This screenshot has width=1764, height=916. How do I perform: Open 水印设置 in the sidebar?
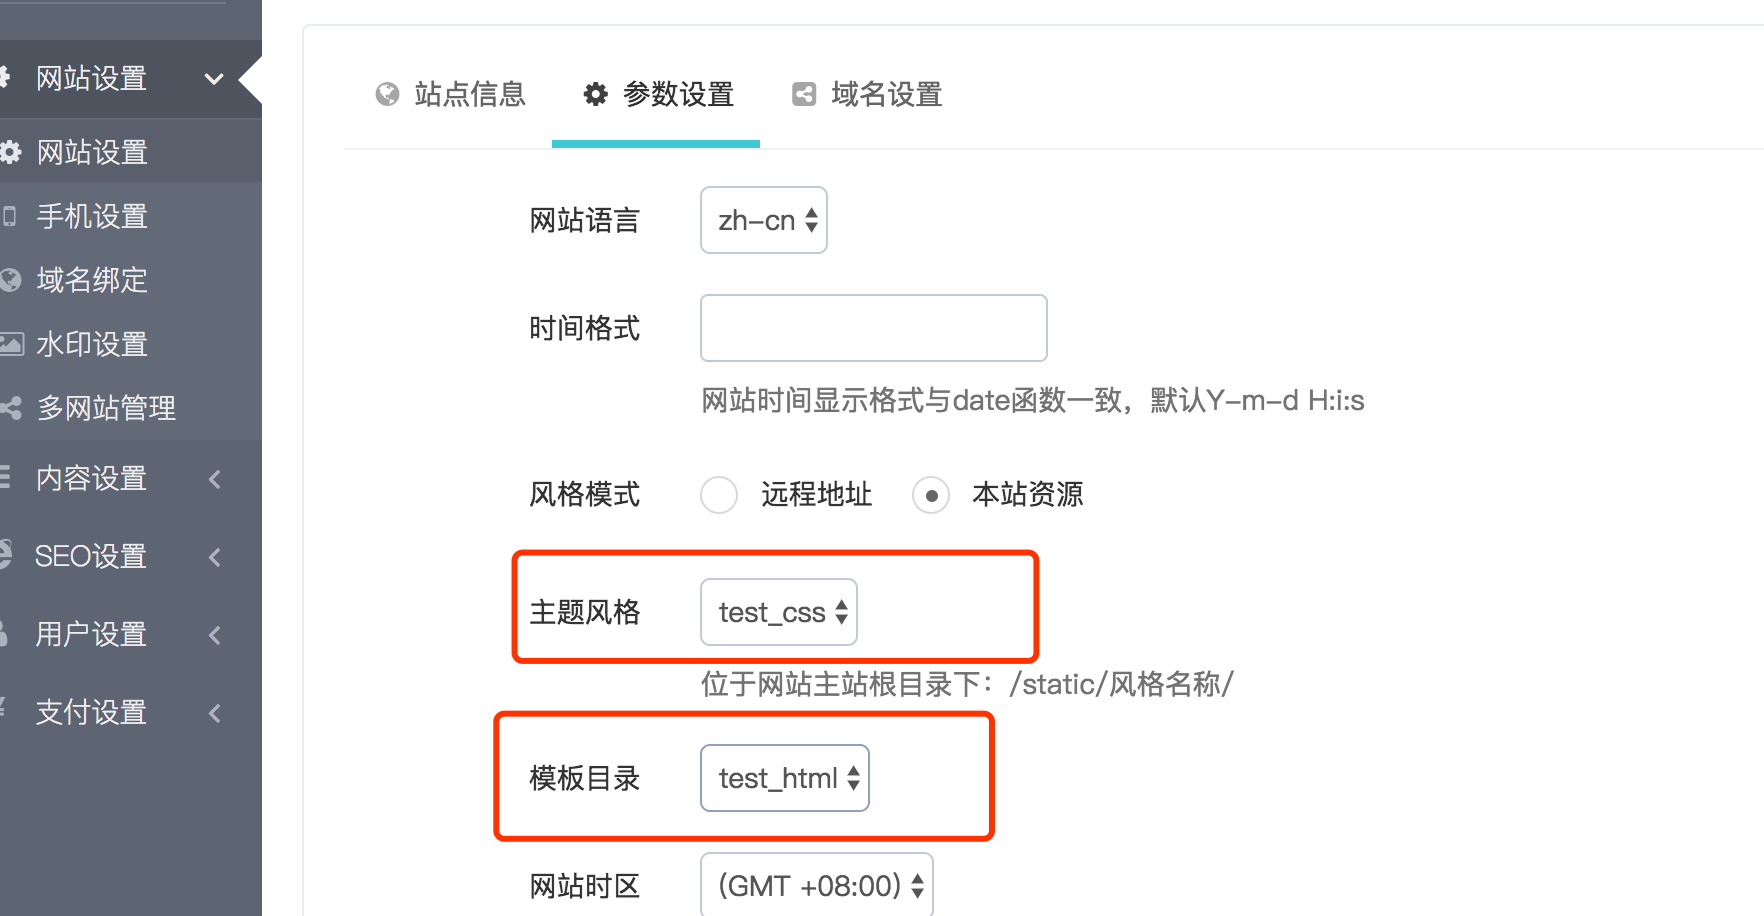[x=92, y=344]
